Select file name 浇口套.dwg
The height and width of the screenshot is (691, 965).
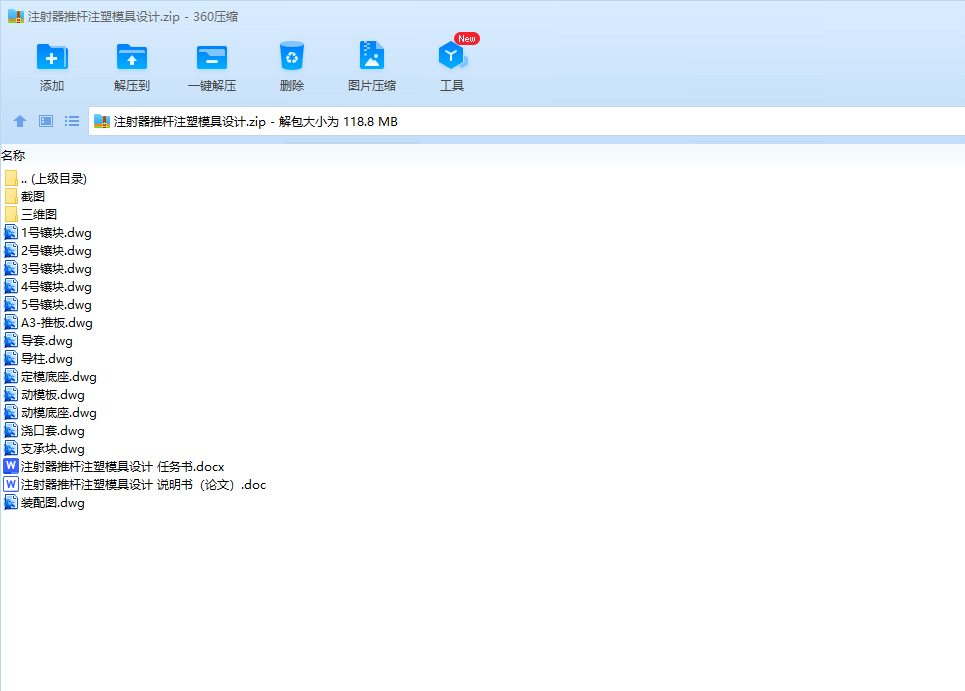point(53,431)
